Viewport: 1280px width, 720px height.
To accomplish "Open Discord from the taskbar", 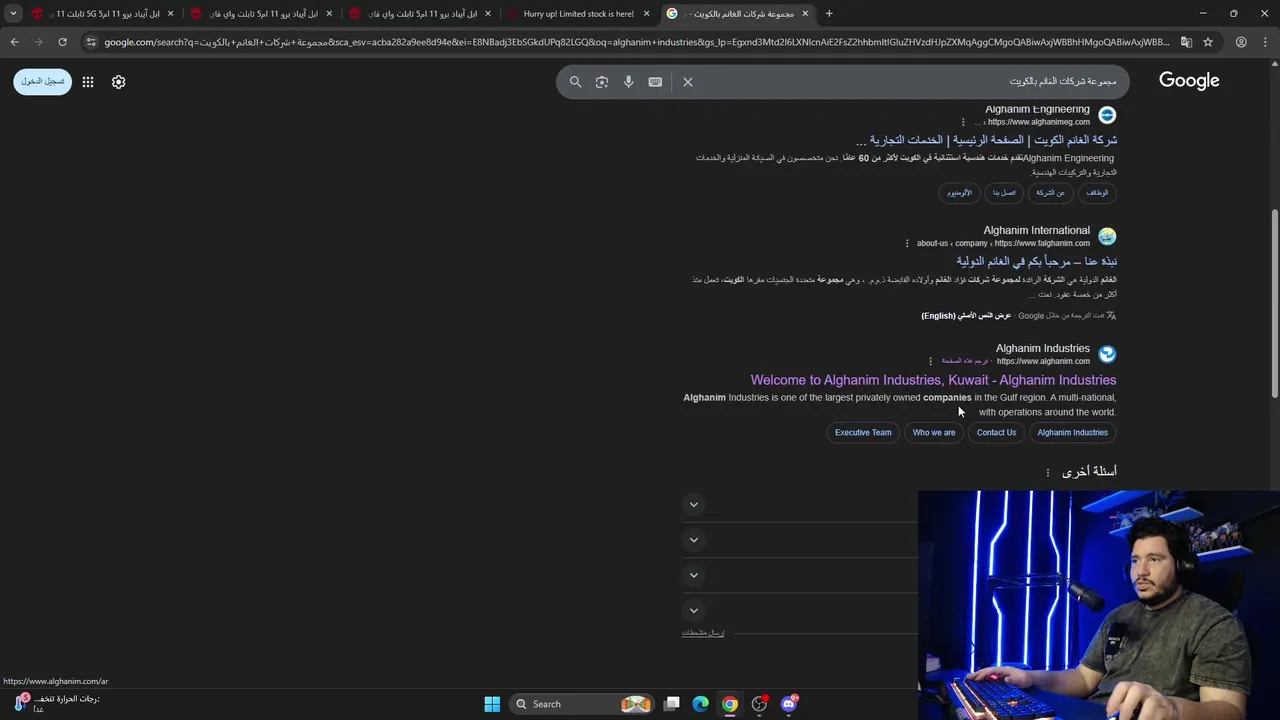I will pyautogui.click(x=789, y=704).
